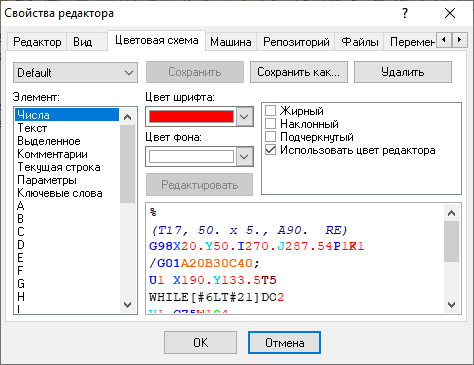Uncheck Использовать цвет редактора
The height and width of the screenshot is (365, 474).
coord(270,150)
